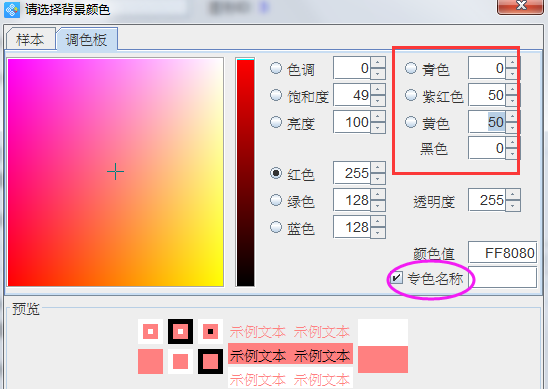Select the 蓝色 radio button
The width and height of the screenshot is (548, 389).
(x=276, y=227)
